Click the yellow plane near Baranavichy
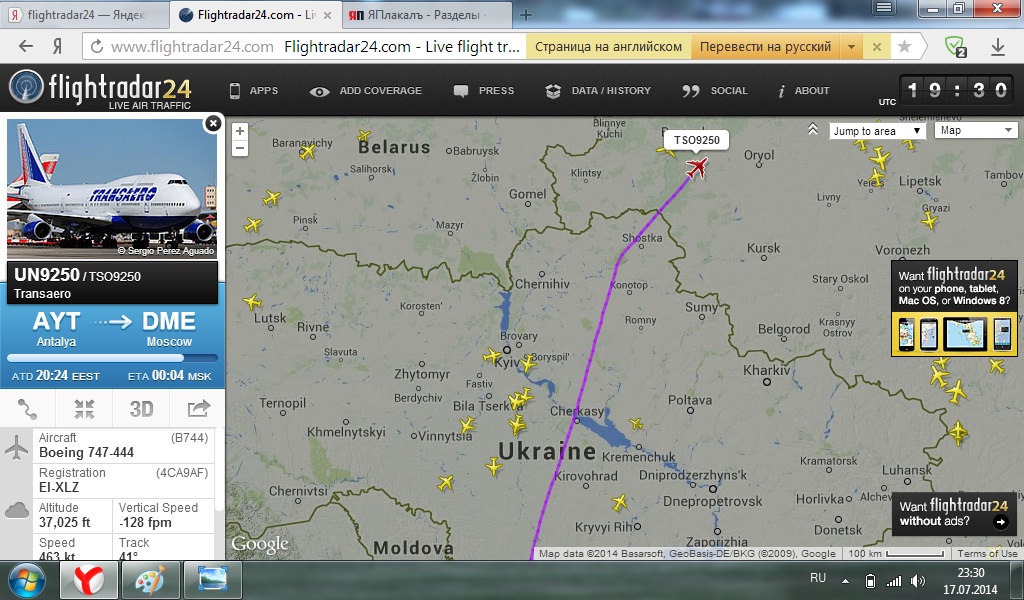Viewport: 1024px width, 600px height. pyautogui.click(x=307, y=152)
